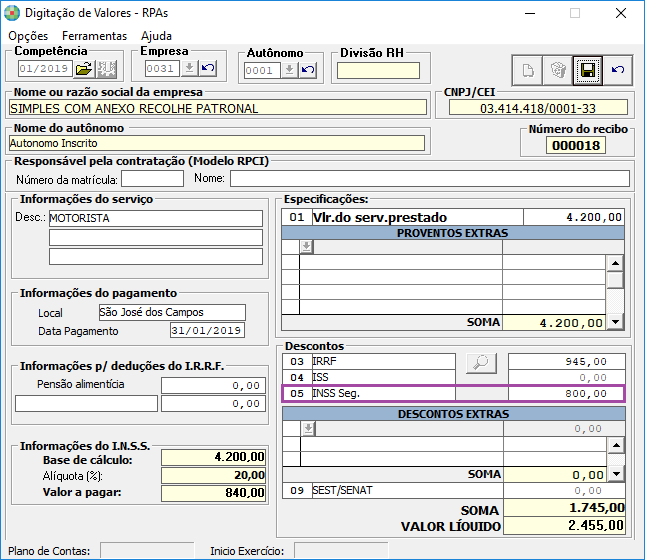
Task: Click Proventos SOMA amount 4.200,00
Action: 554,323
